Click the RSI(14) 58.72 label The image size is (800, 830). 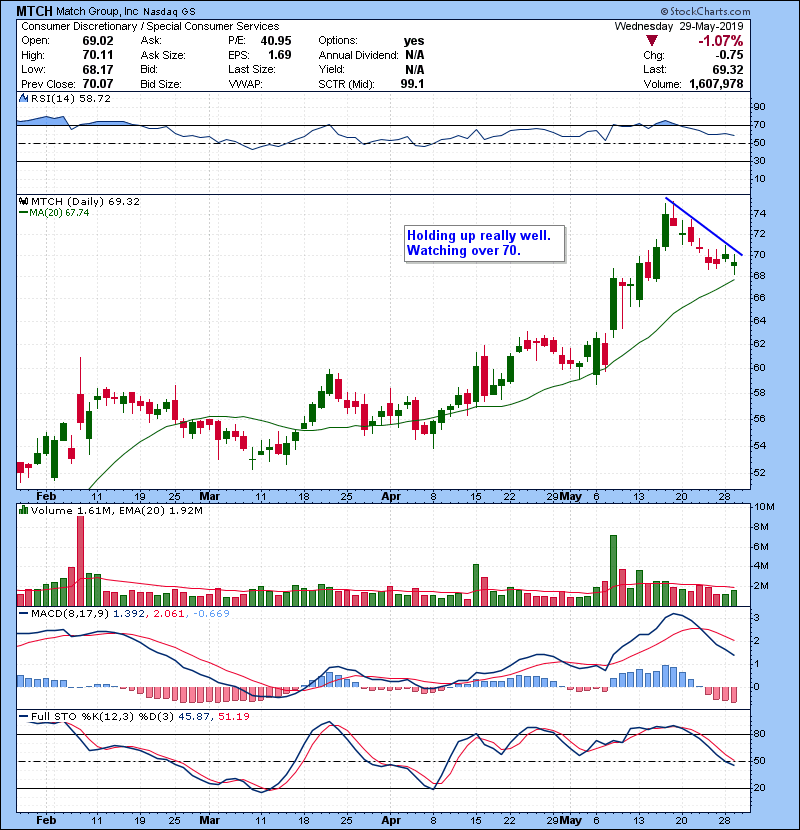(x=70, y=98)
